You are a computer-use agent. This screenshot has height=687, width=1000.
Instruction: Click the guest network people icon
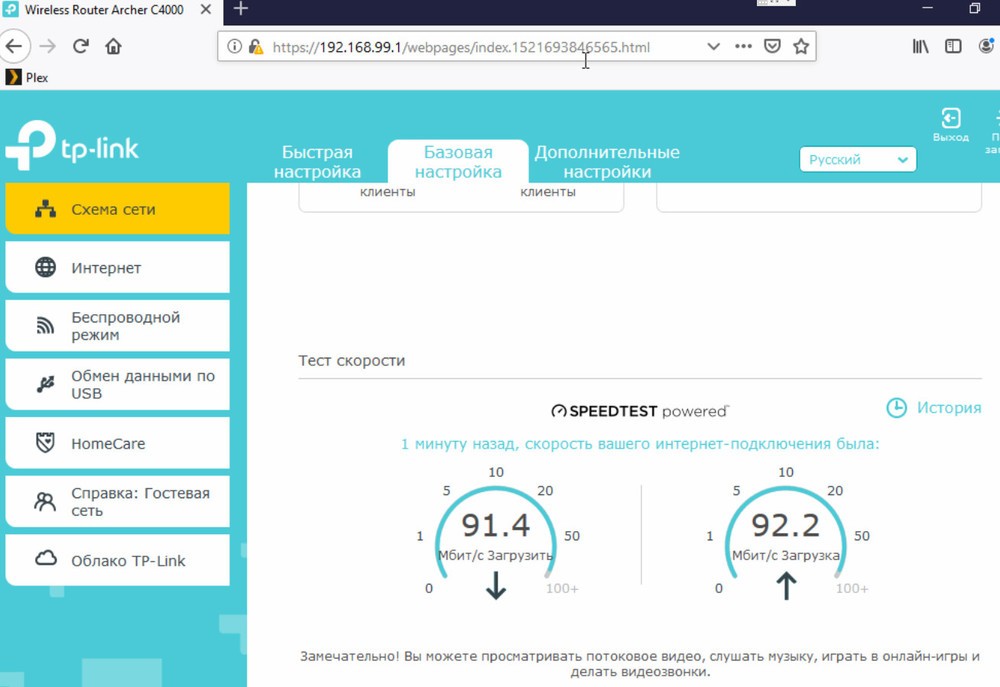pos(45,502)
